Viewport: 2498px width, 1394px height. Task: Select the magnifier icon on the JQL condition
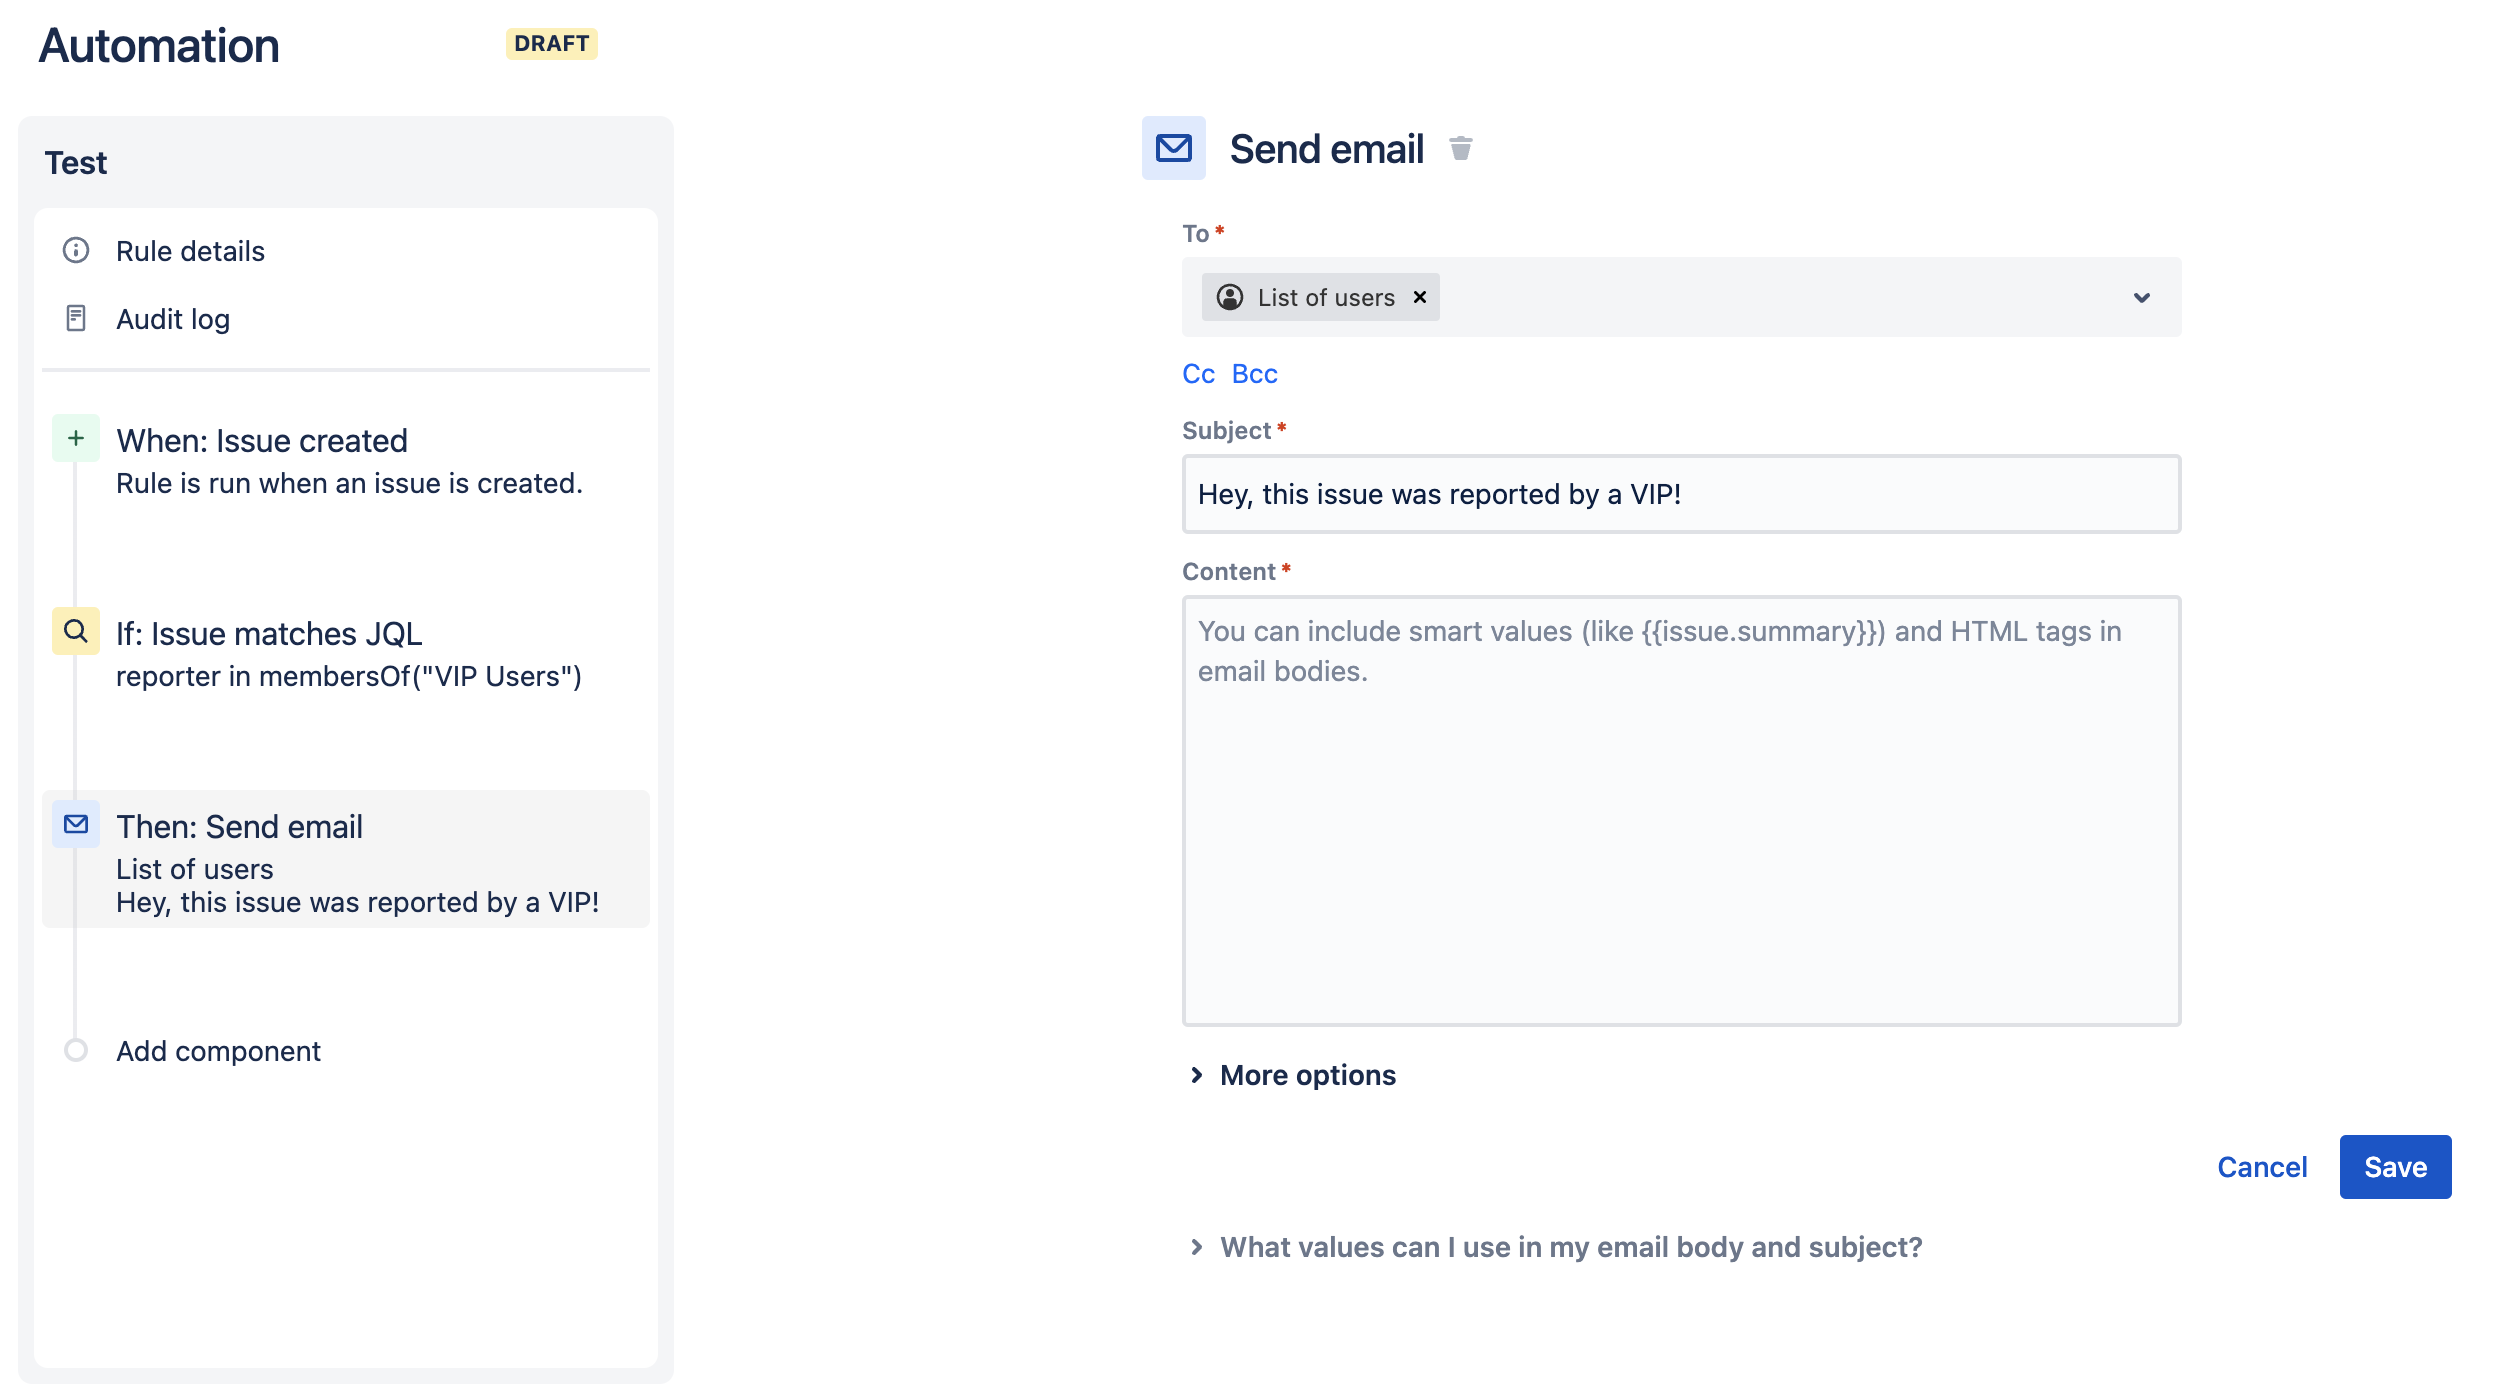coord(75,632)
